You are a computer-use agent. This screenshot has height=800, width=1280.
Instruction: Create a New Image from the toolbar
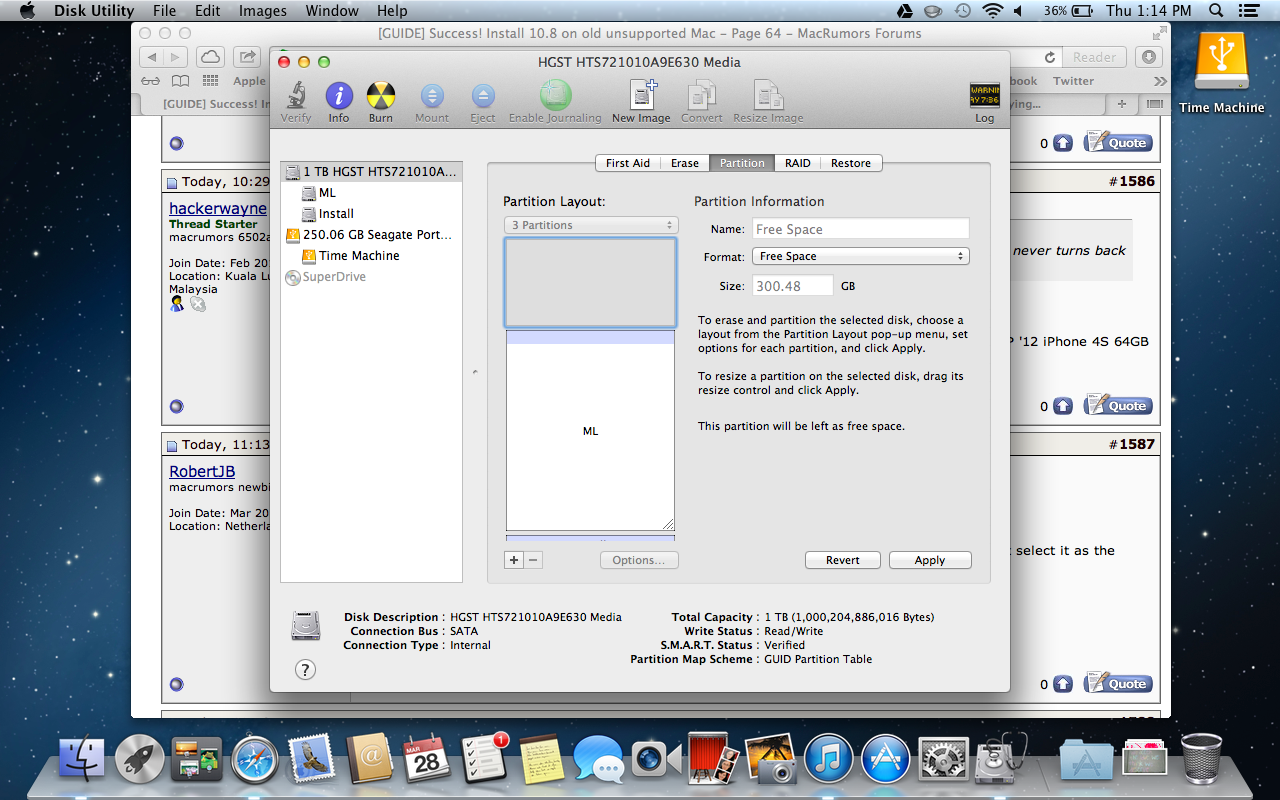coord(641,102)
